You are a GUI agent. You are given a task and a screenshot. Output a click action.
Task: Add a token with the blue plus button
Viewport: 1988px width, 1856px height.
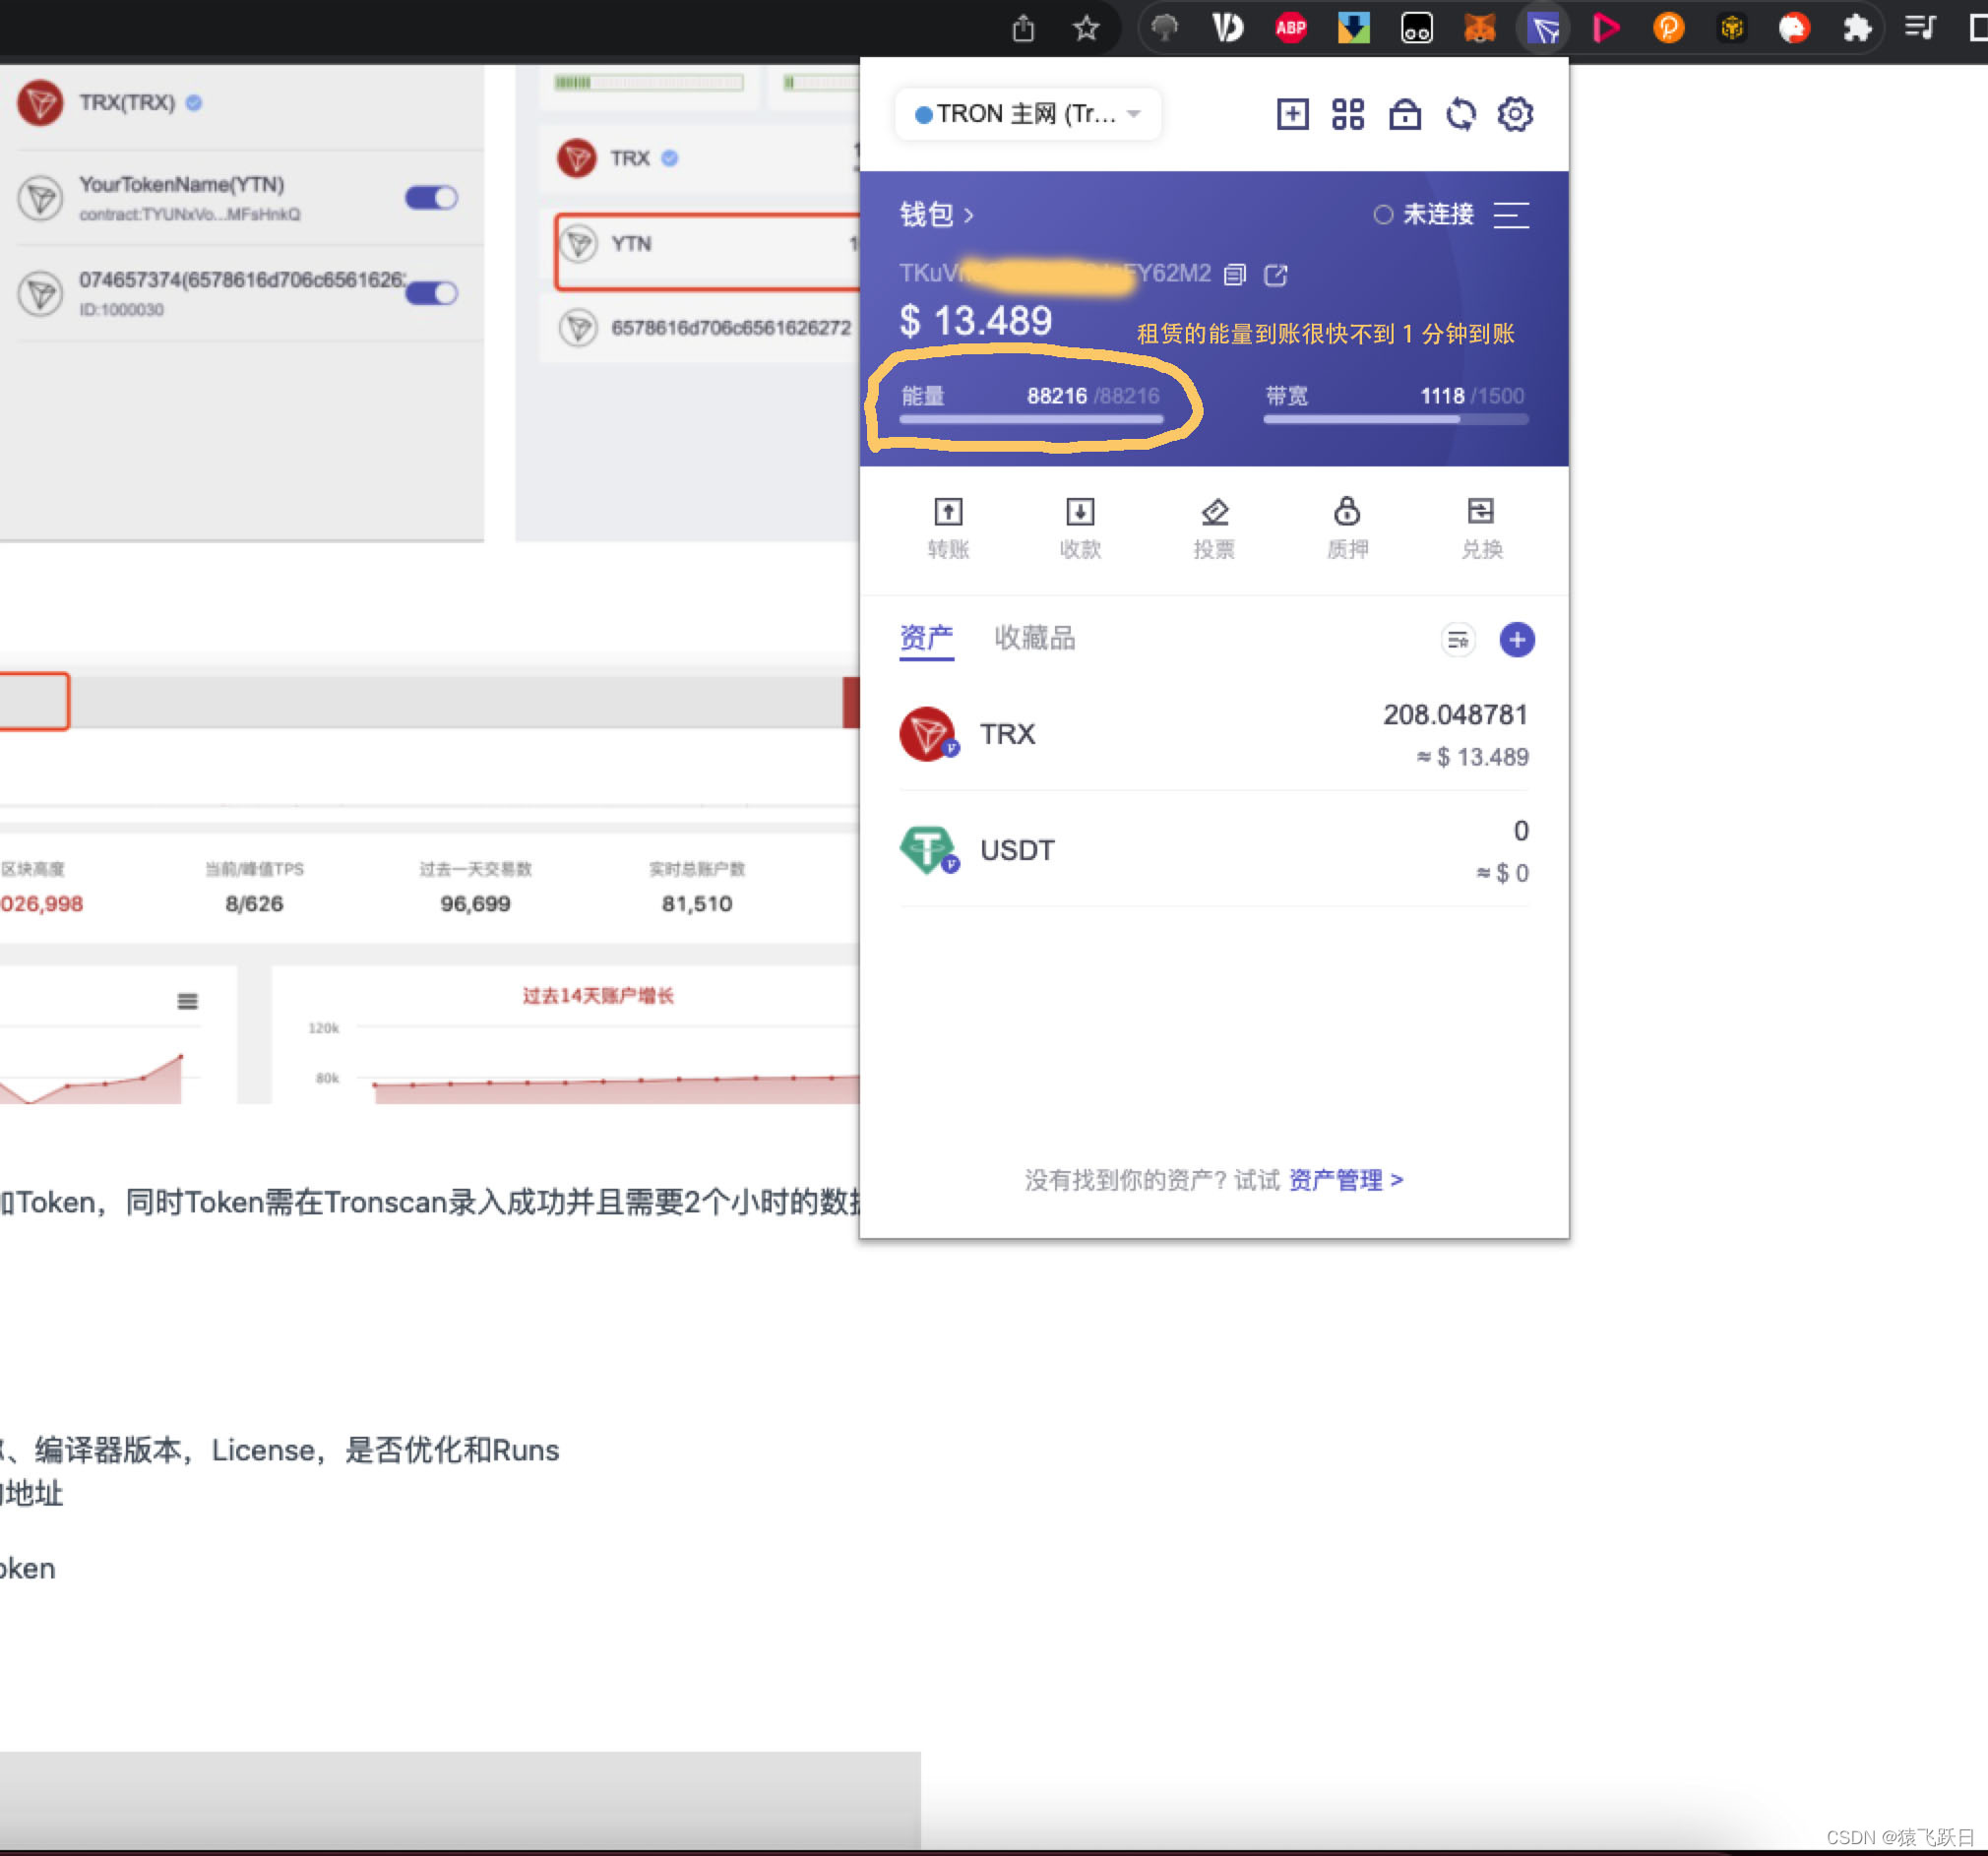(1517, 640)
